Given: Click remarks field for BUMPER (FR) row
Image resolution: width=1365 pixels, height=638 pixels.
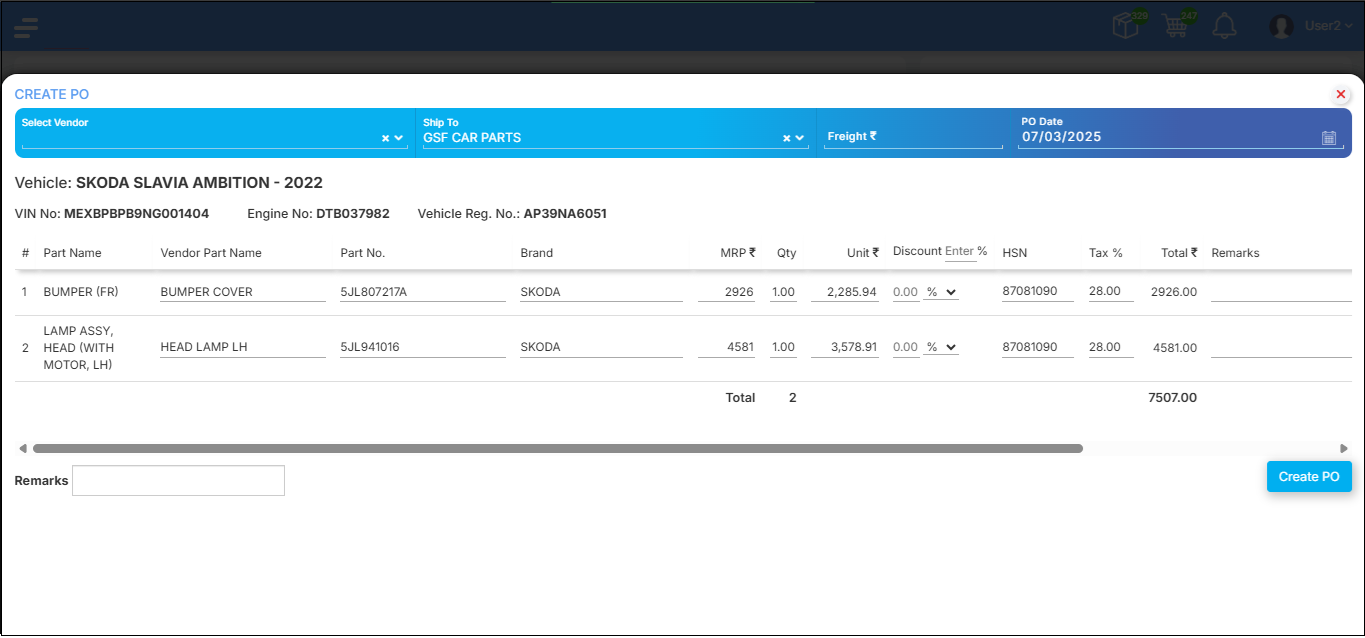Looking at the screenshot, I should pos(1281,292).
